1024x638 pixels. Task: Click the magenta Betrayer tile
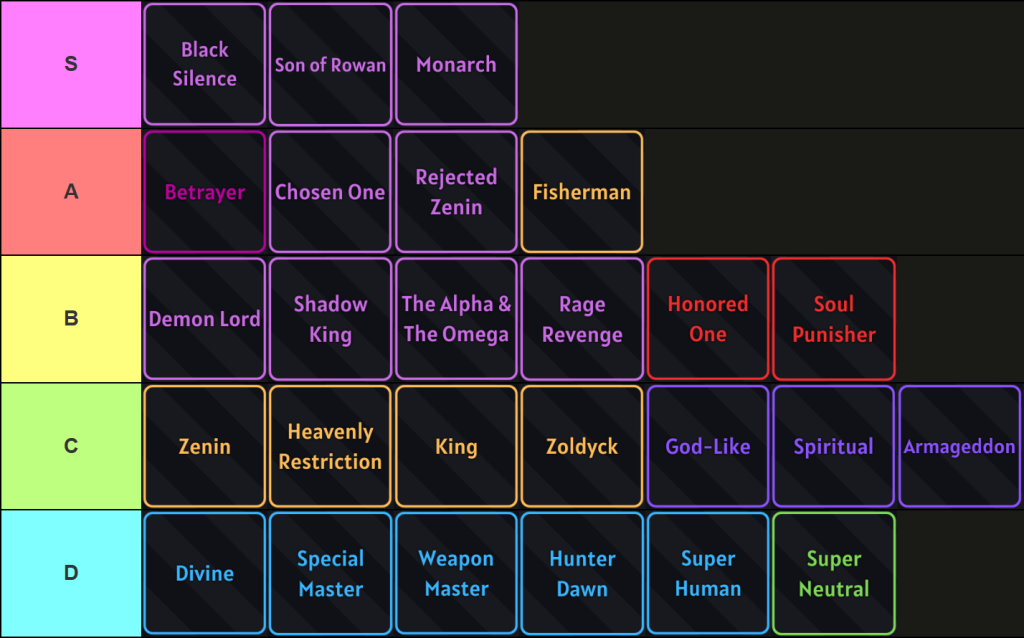(205, 192)
